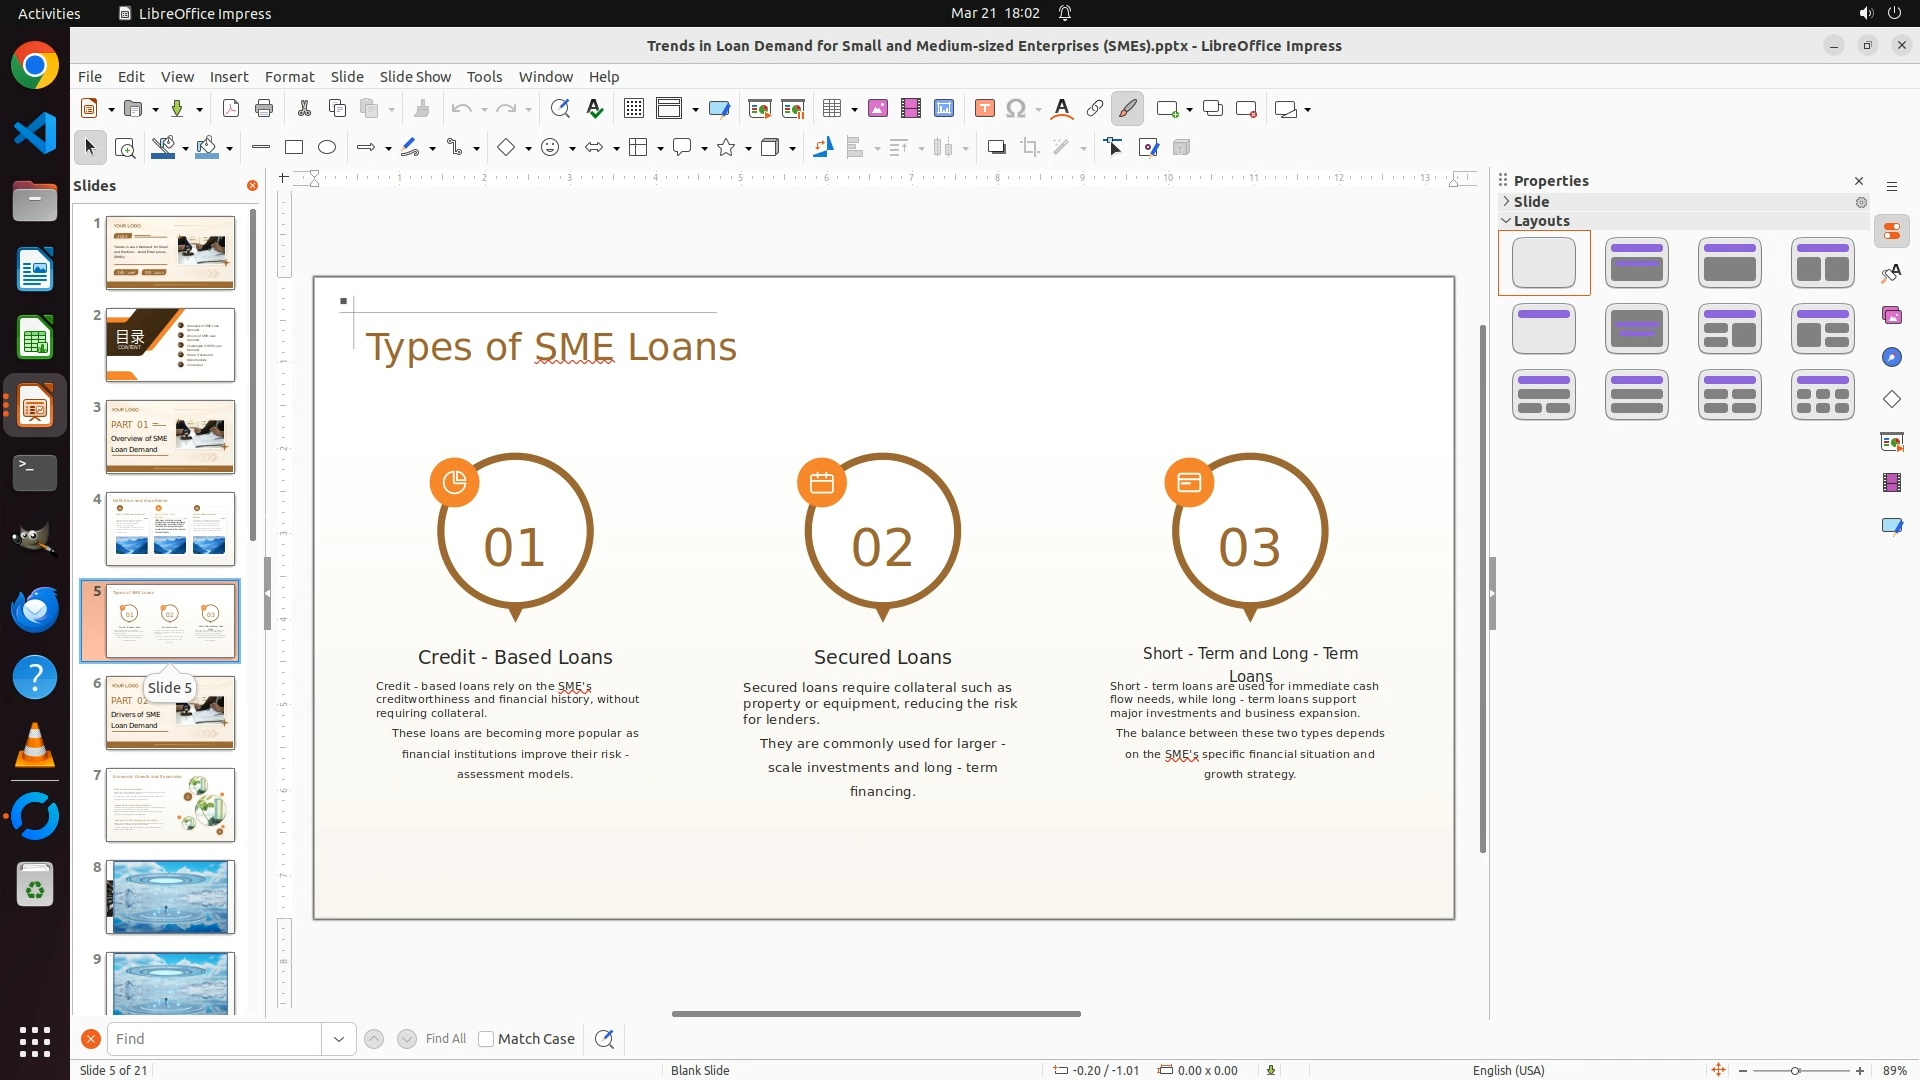Open the Navigator sidebar icon
The height and width of the screenshot is (1080, 1920).
coord(1891,358)
